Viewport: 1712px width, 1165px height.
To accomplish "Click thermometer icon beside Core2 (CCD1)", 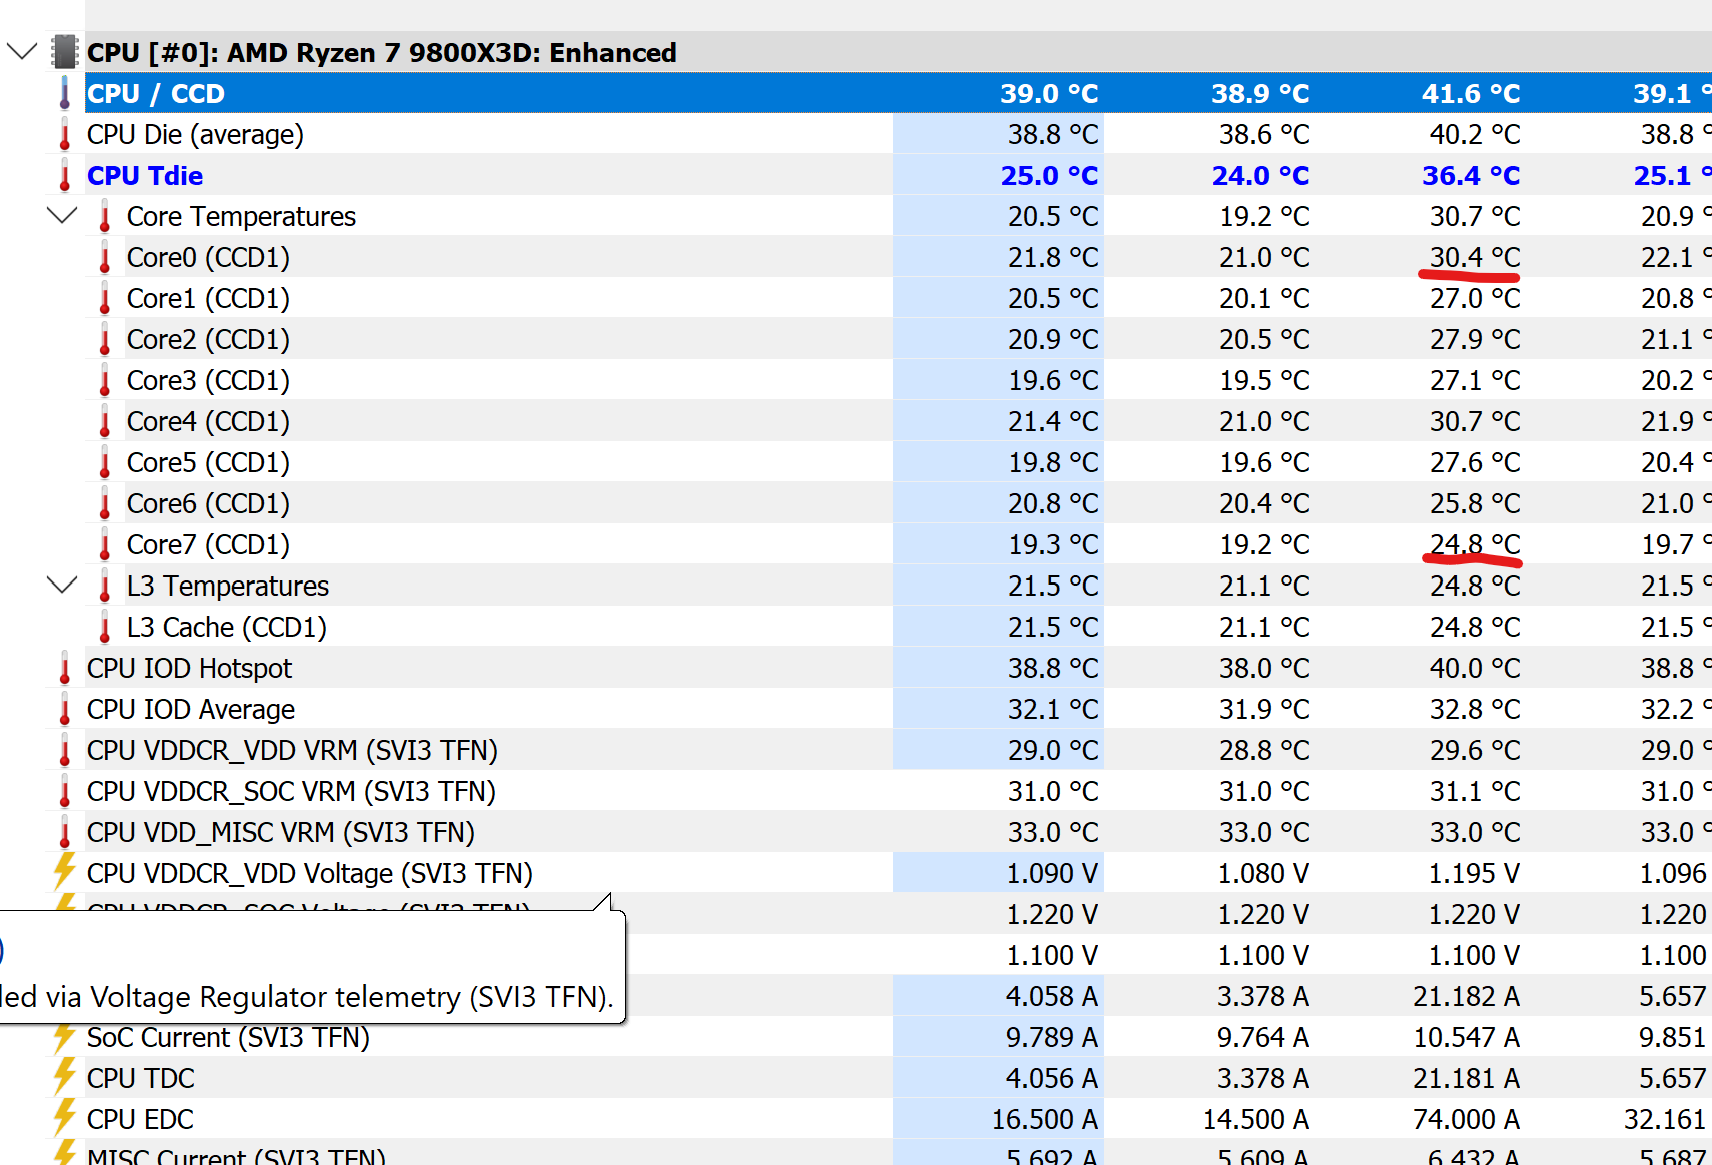I will (x=105, y=339).
